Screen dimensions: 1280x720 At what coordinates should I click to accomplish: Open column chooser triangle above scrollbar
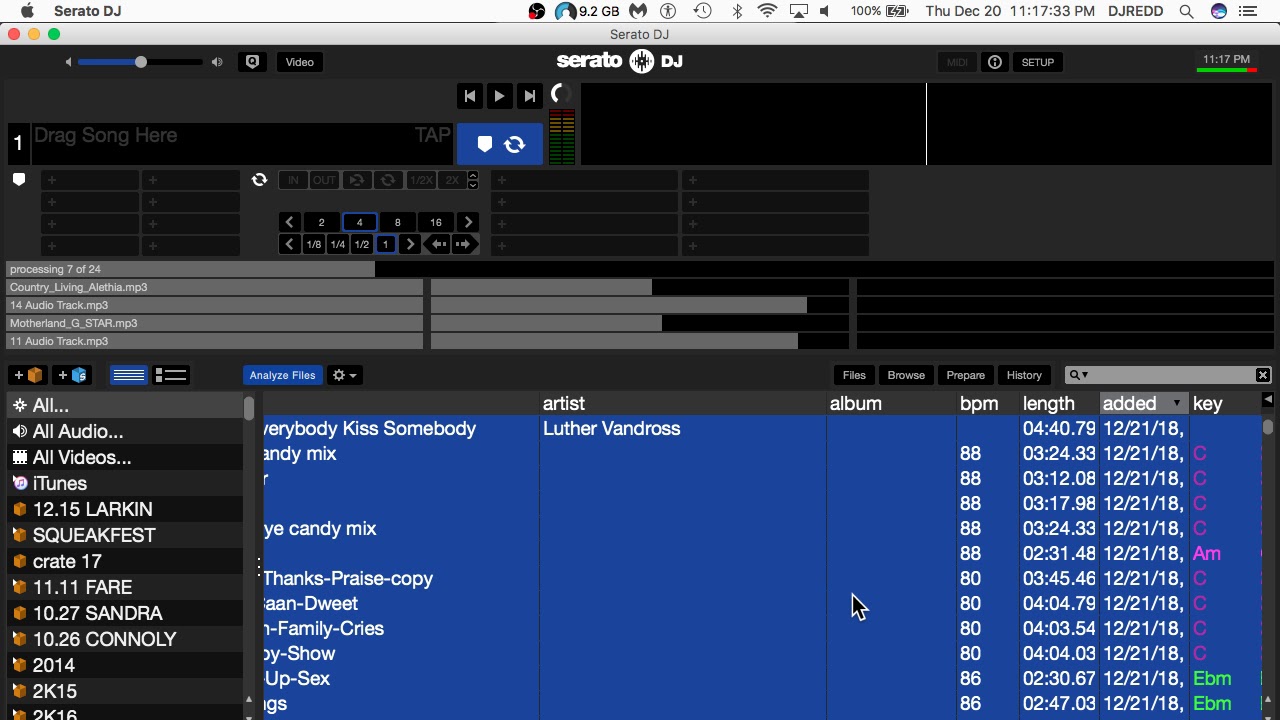[x=1268, y=400]
